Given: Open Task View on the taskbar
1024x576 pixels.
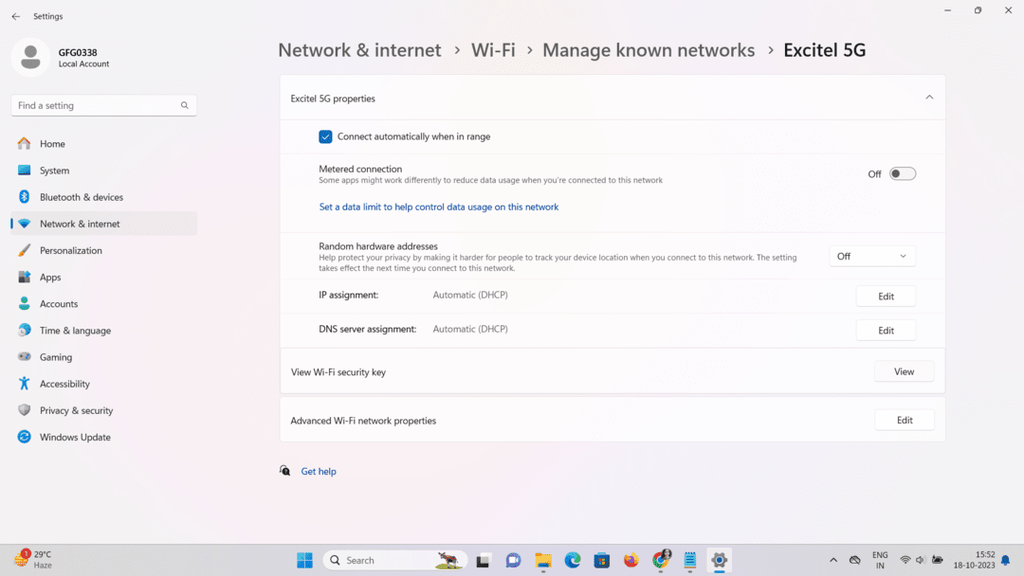Looking at the screenshot, I should (483, 560).
